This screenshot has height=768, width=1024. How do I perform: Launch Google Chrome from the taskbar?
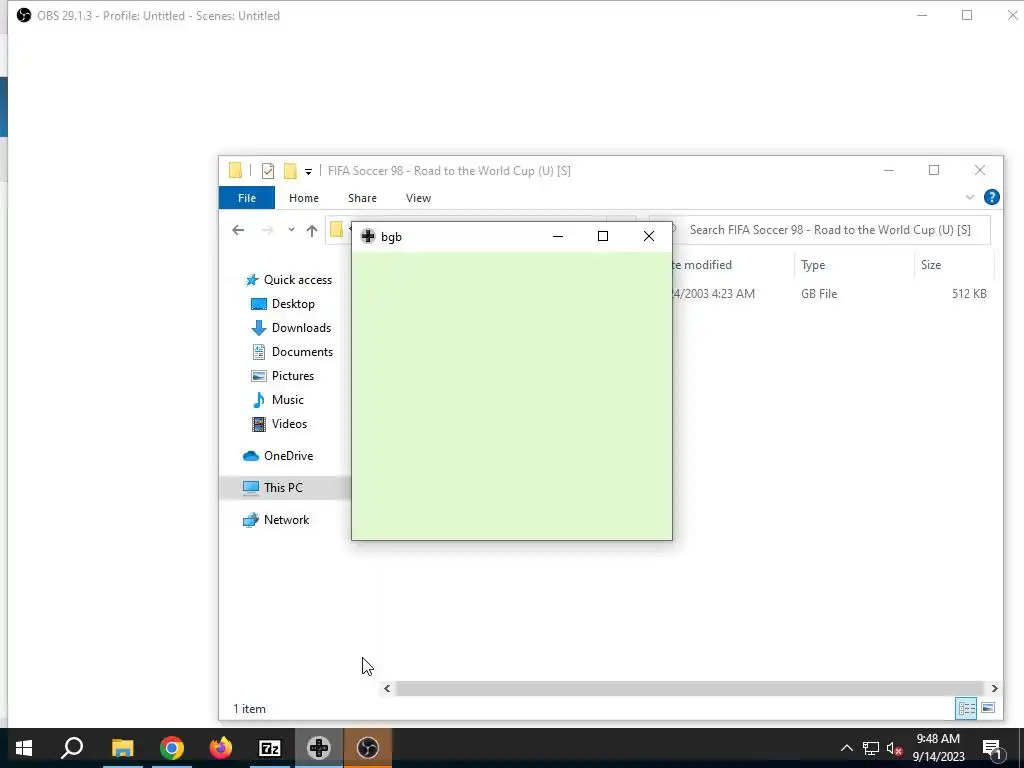[172, 748]
